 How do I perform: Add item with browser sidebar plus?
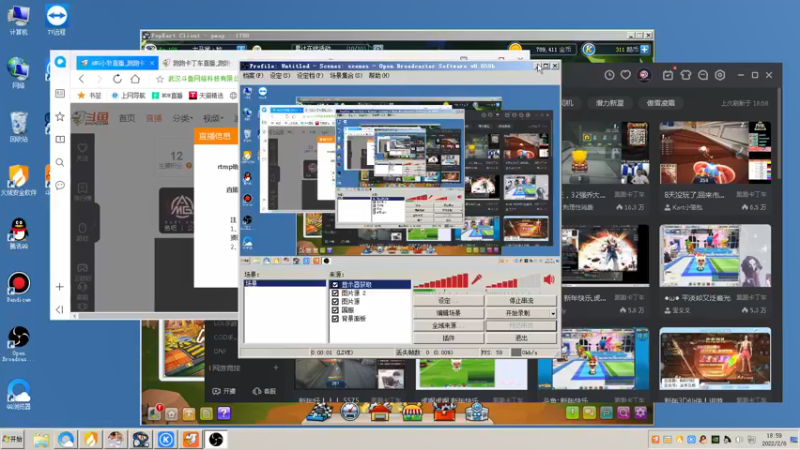tap(60, 287)
